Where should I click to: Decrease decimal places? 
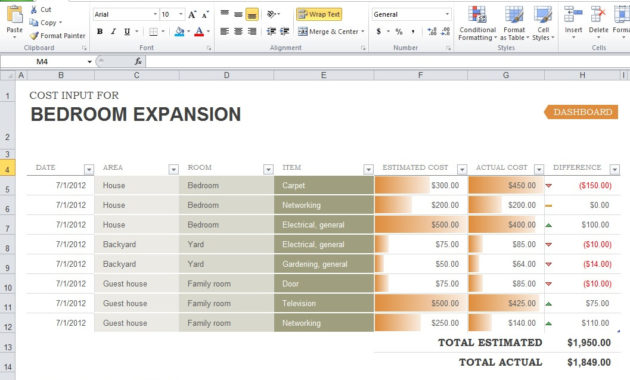click(x=445, y=31)
